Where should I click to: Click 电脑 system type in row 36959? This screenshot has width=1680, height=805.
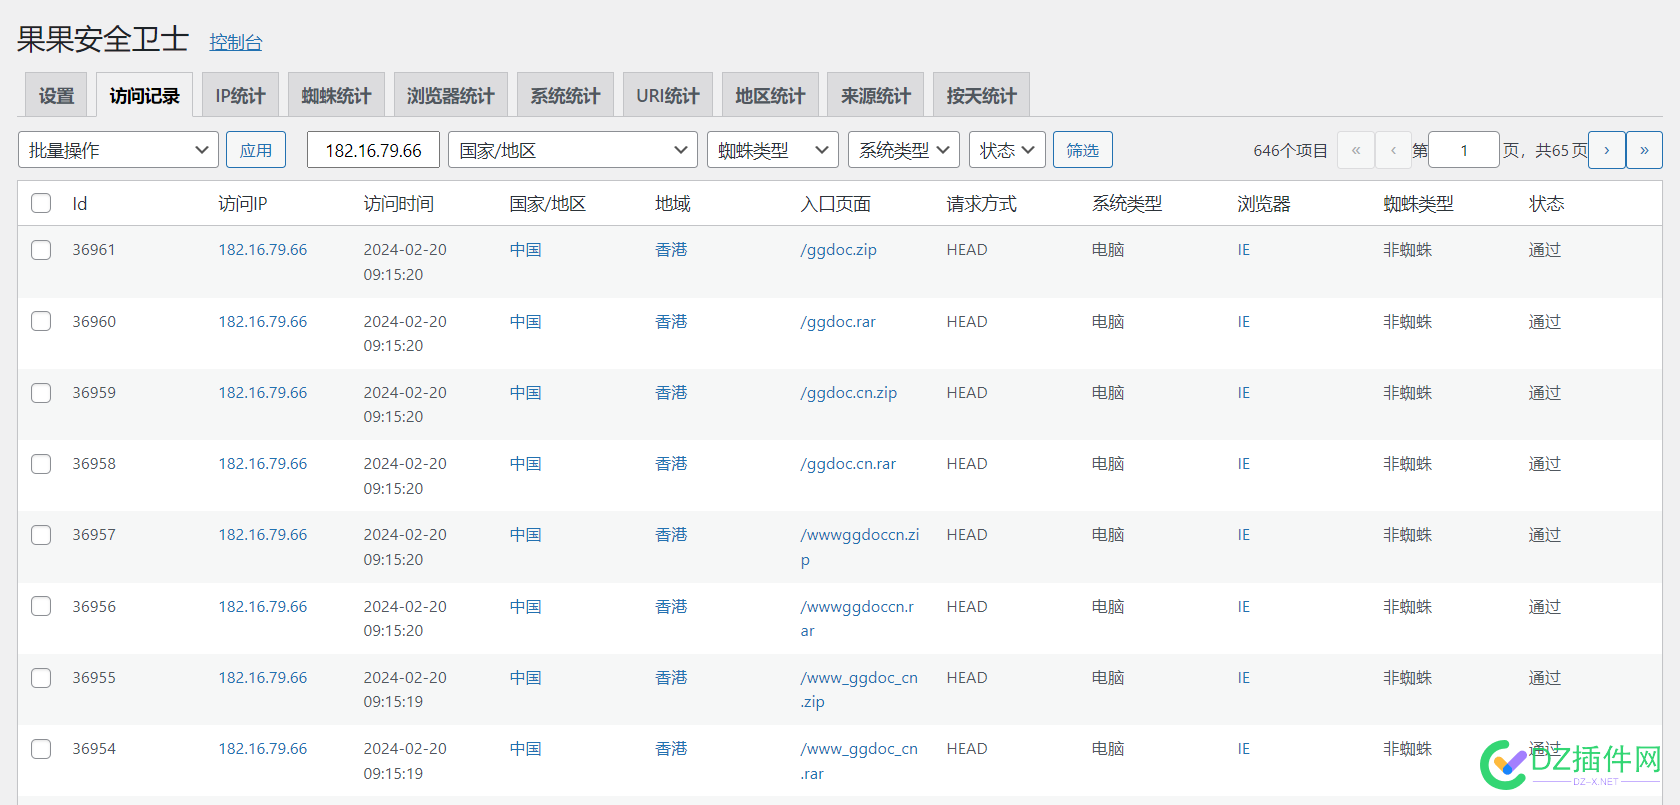click(x=1108, y=393)
